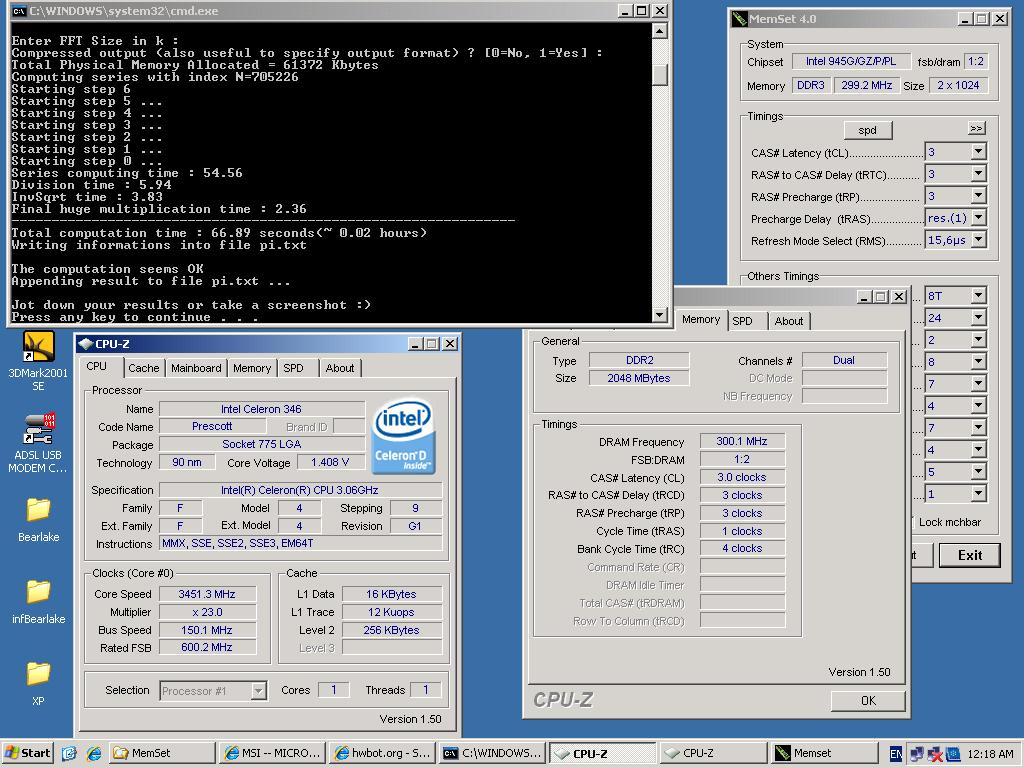The width and height of the screenshot is (1024, 768).
Task: Click the 12:18 AM system clock
Action: (x=991, y=754)
